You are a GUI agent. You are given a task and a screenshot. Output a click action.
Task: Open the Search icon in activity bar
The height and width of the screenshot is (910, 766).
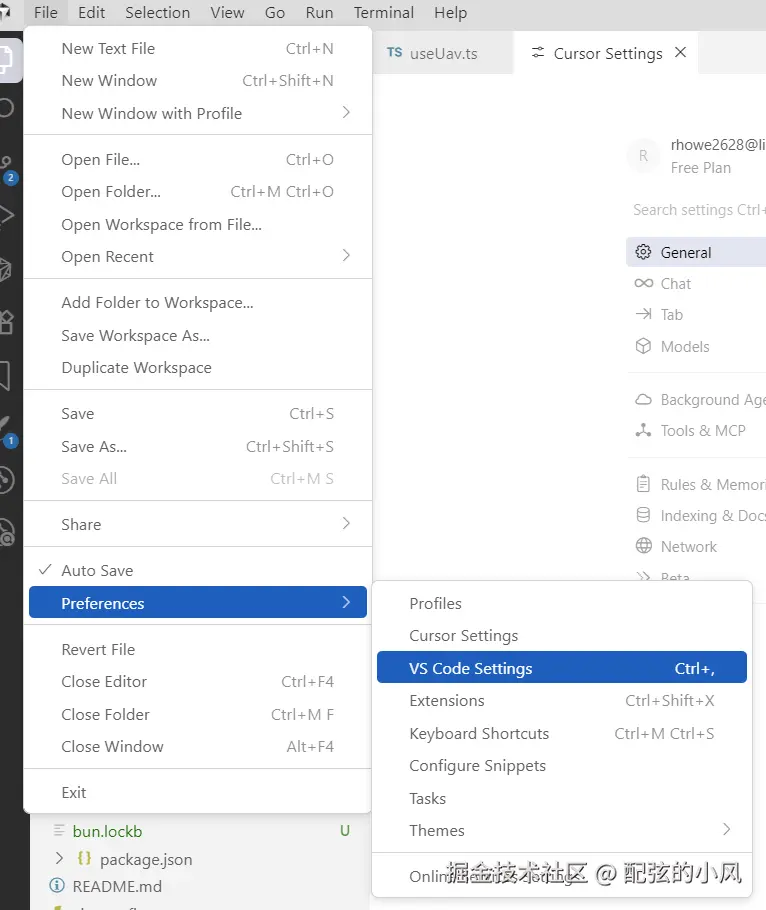coord(6,109)
